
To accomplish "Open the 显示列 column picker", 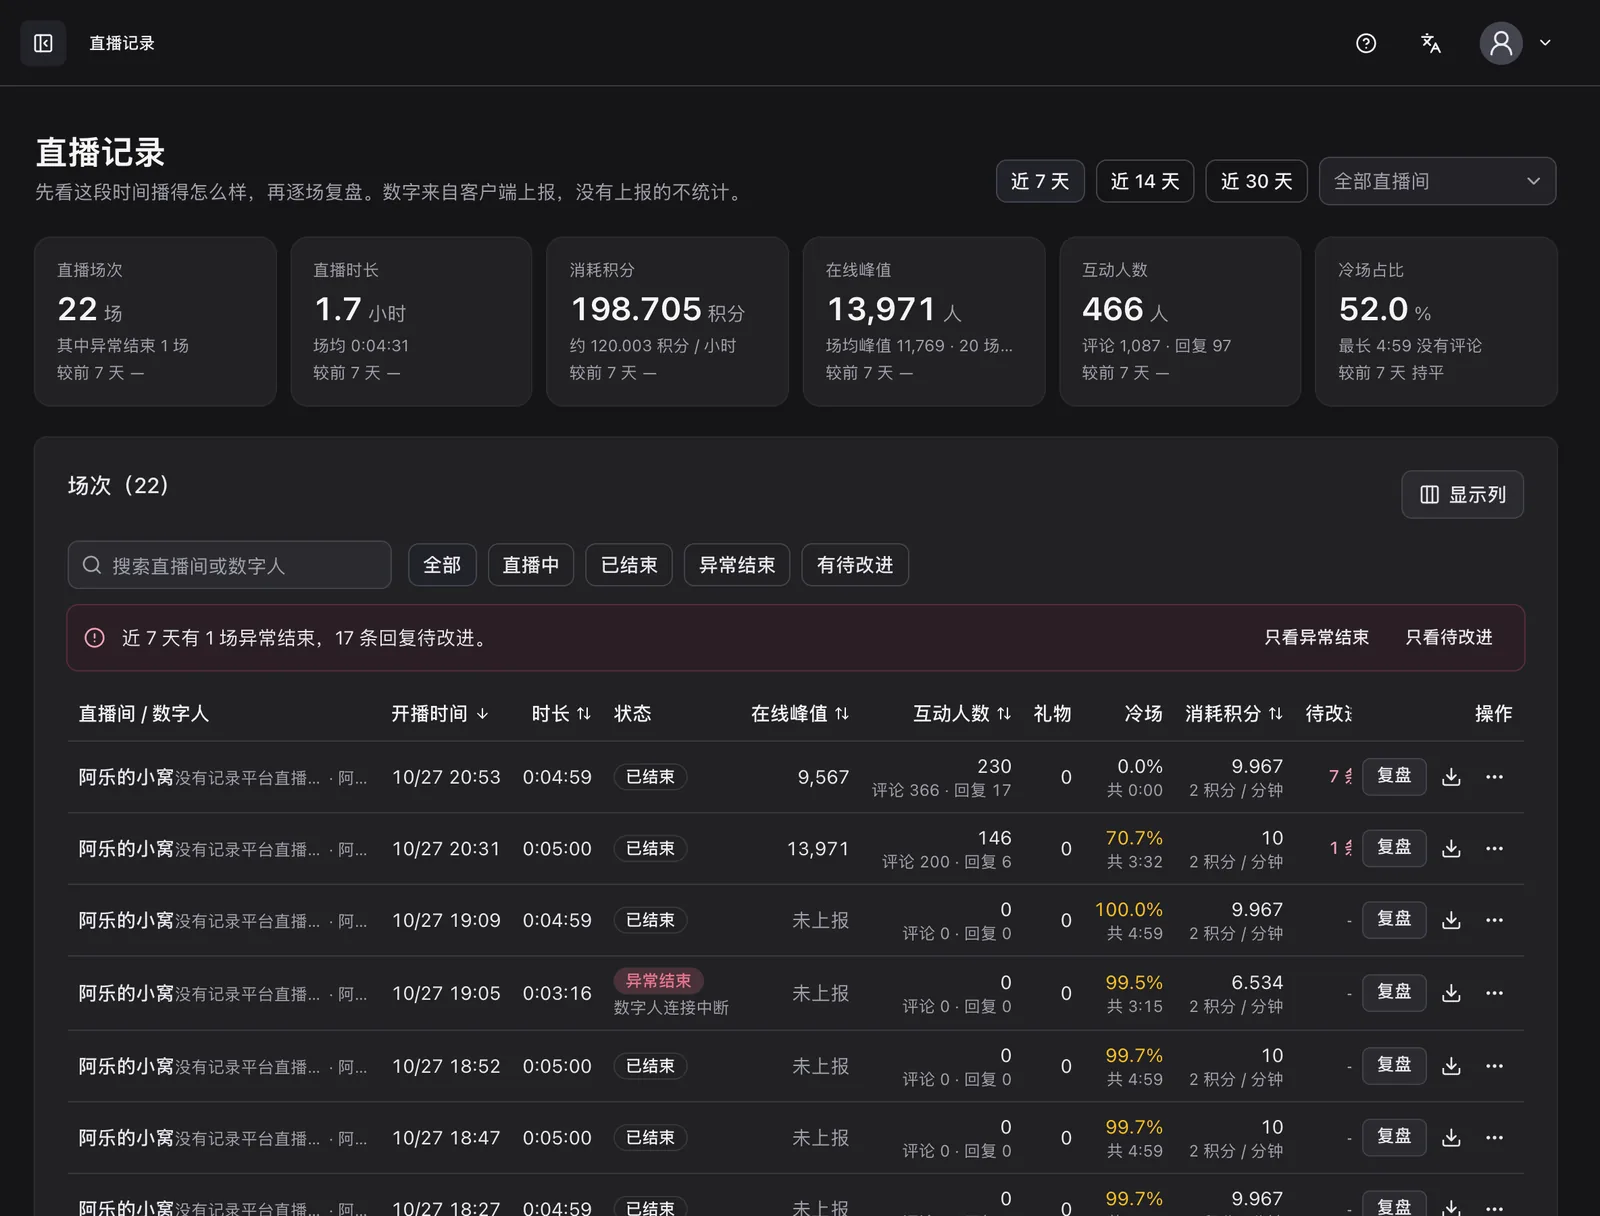I will point(1462,494).
